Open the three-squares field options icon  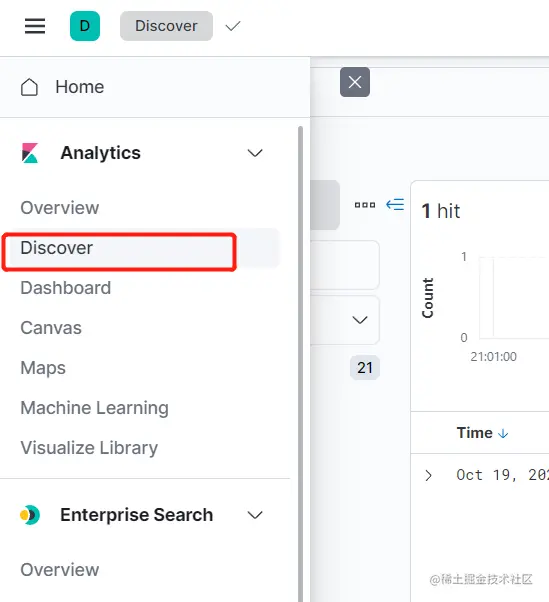365,205
